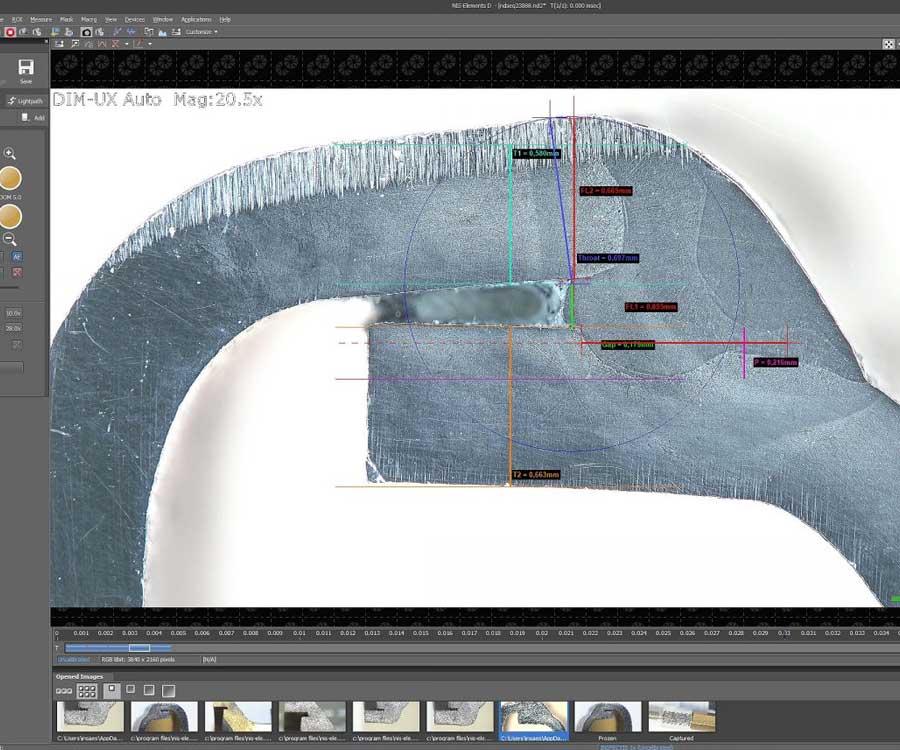This screenshot has height=750, width=900.
Task: Open the Help menu
Action: click(x=225, y=20)
